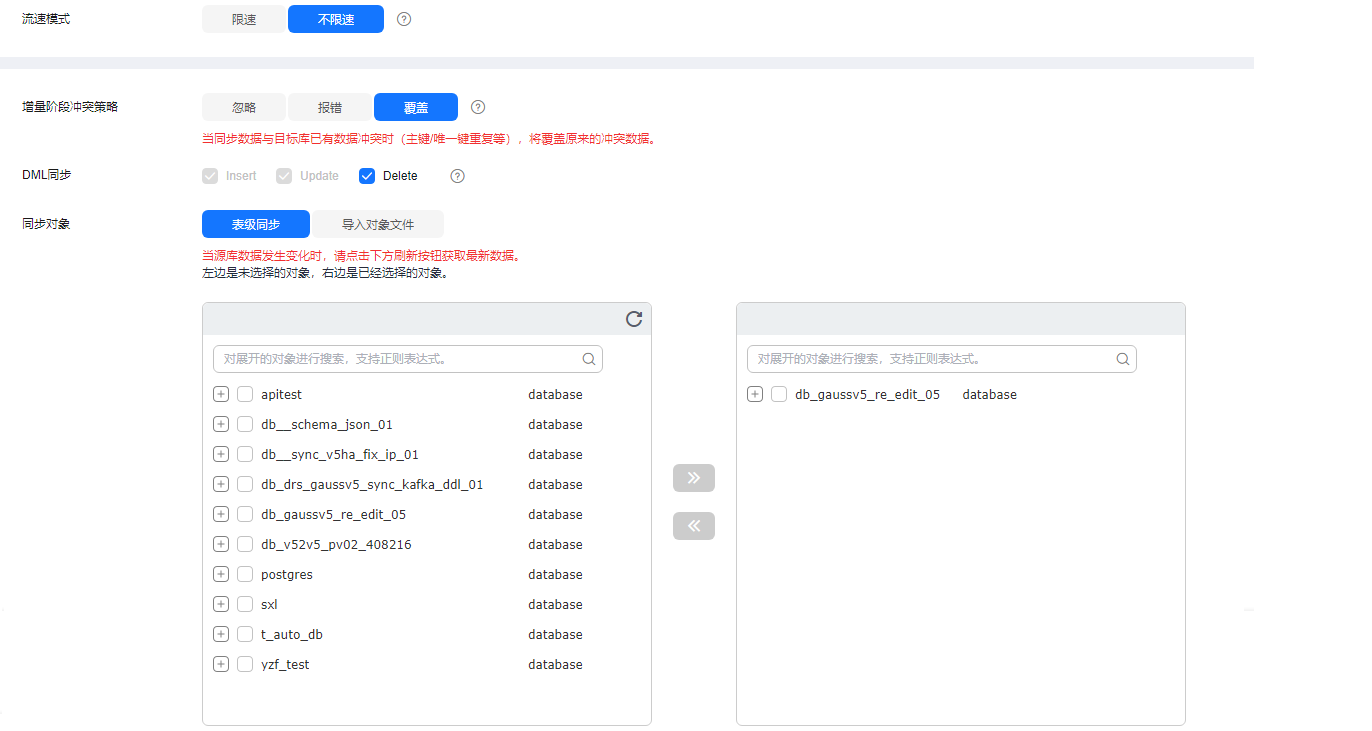Open the help tooltip next to the Delete checkbox
Viewport: 1372px width, 731px height.
(457, 175)
